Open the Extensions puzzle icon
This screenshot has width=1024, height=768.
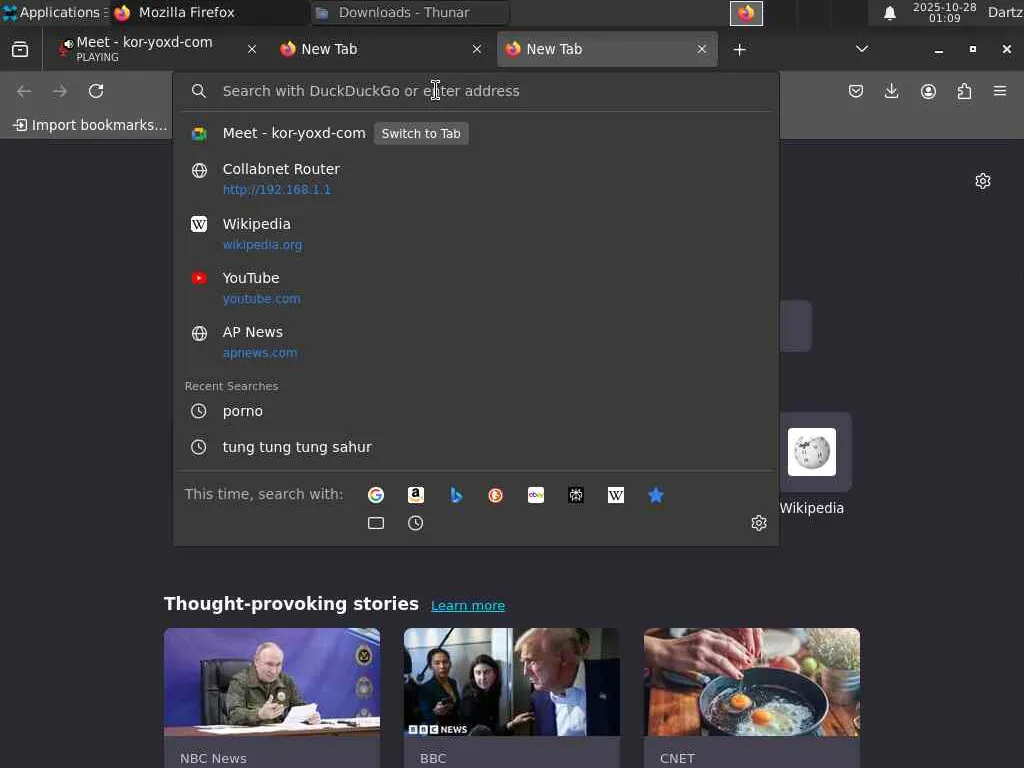964,91
